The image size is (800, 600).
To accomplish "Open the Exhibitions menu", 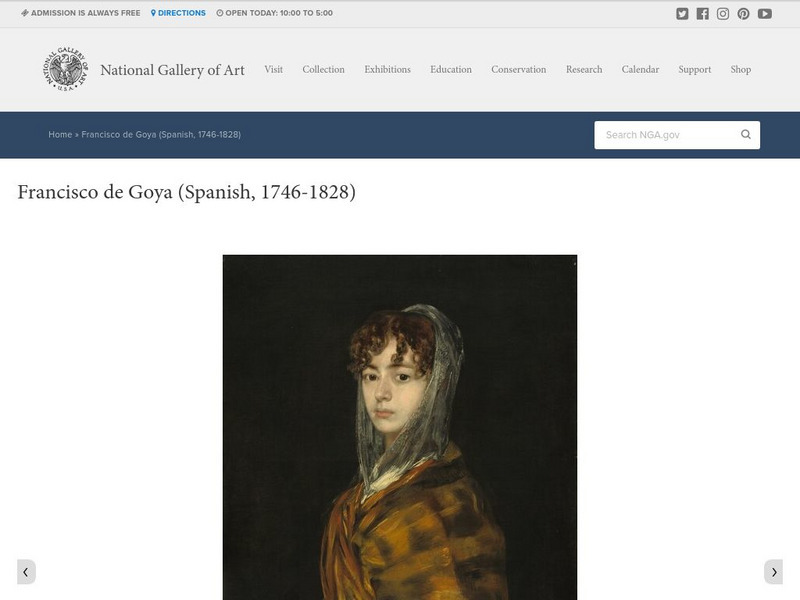I will click(x=387, y=69).
